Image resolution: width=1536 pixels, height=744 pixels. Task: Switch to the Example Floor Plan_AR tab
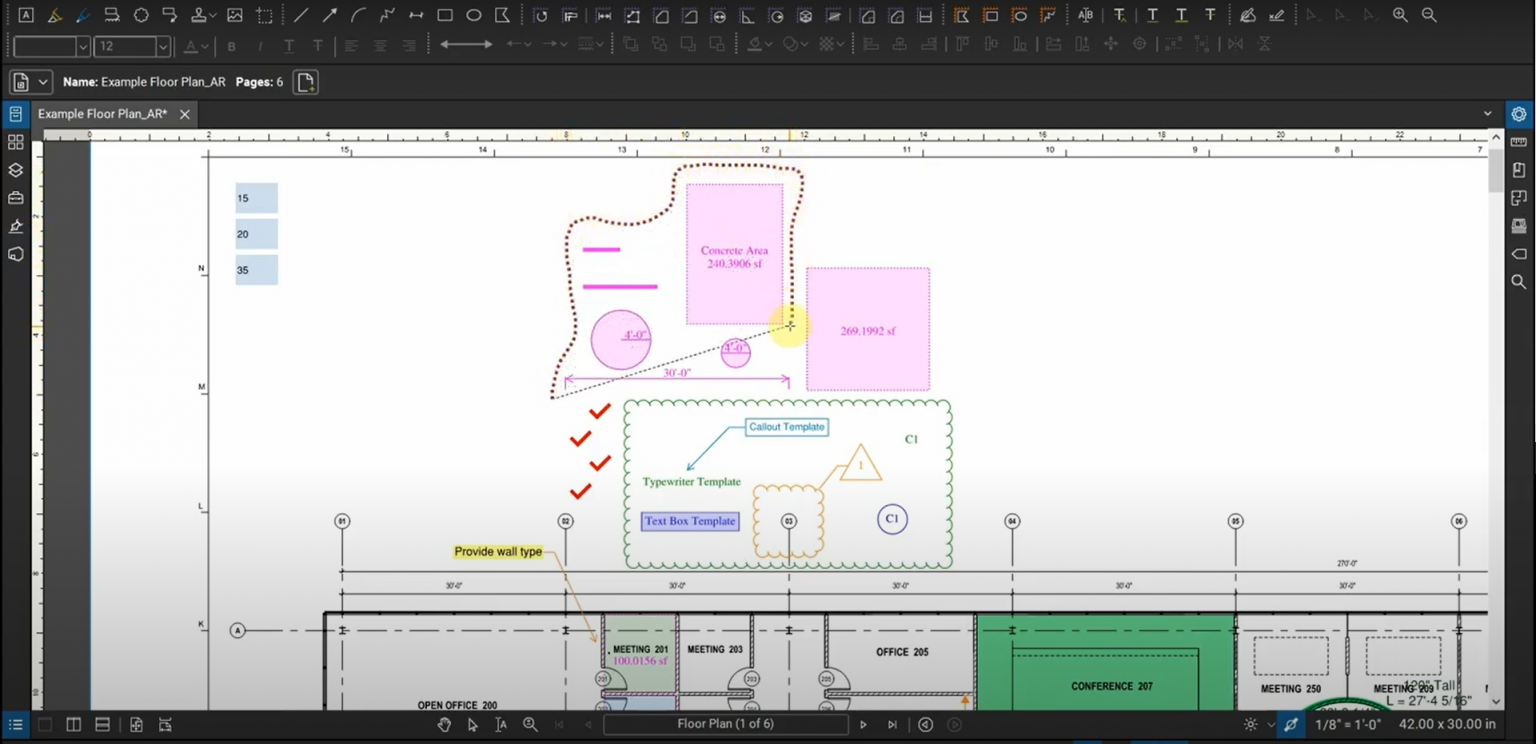[x=100, y=113]
